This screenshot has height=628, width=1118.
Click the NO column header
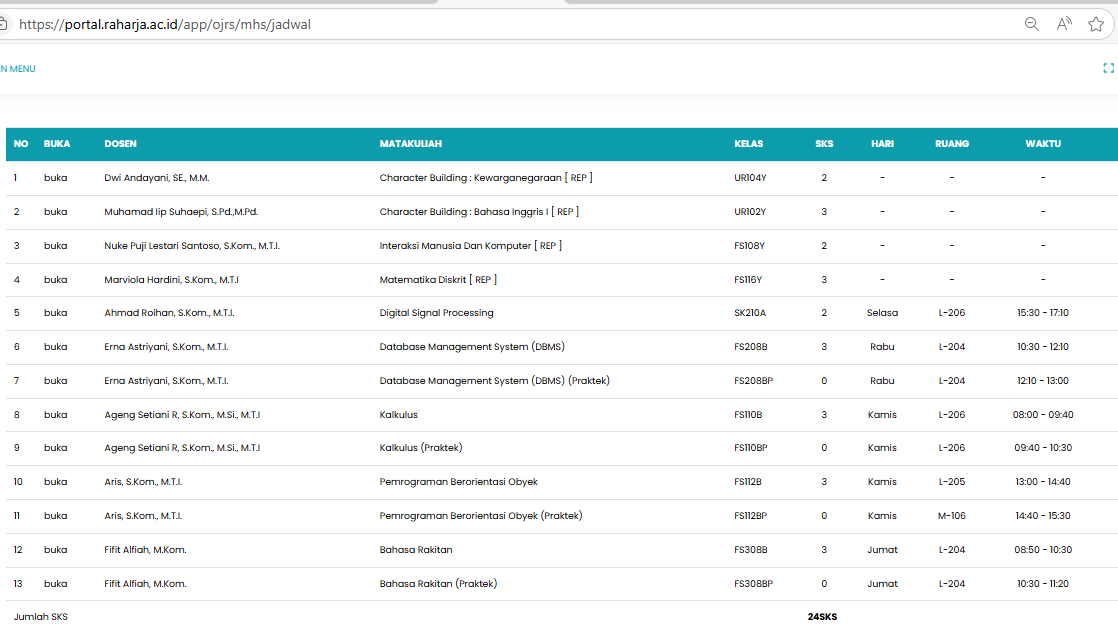click(x=21, y=144)
